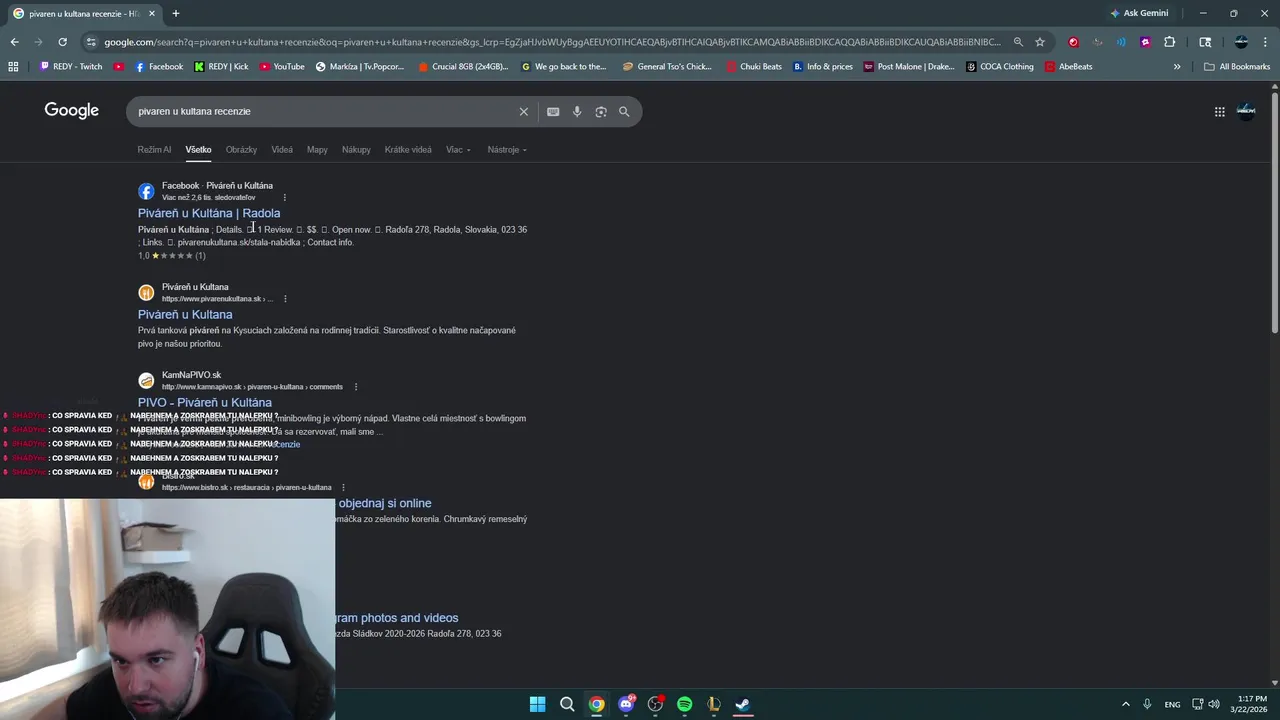Switch to Videá results tab
Image resolution: width=1280 pixels, height=720 pixels.
282,150
